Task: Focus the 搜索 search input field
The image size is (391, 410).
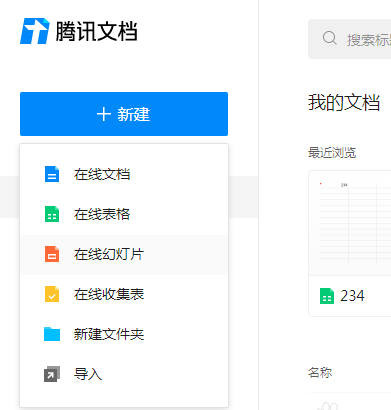Action: [x=350, y=39]
